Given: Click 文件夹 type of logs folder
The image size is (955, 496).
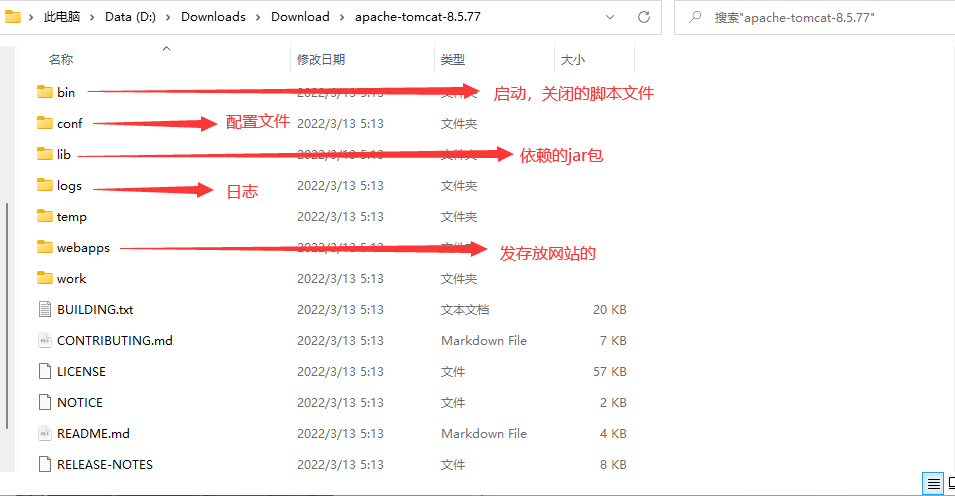Looking at the screenshot, I should coord(459,185).
